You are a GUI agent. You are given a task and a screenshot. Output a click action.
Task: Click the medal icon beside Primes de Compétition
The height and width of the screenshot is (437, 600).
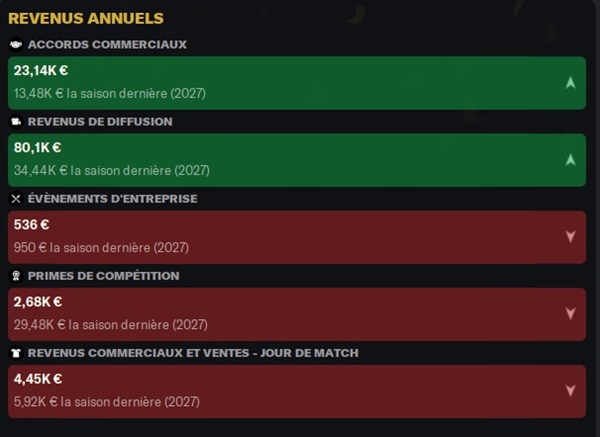[15, 276]
